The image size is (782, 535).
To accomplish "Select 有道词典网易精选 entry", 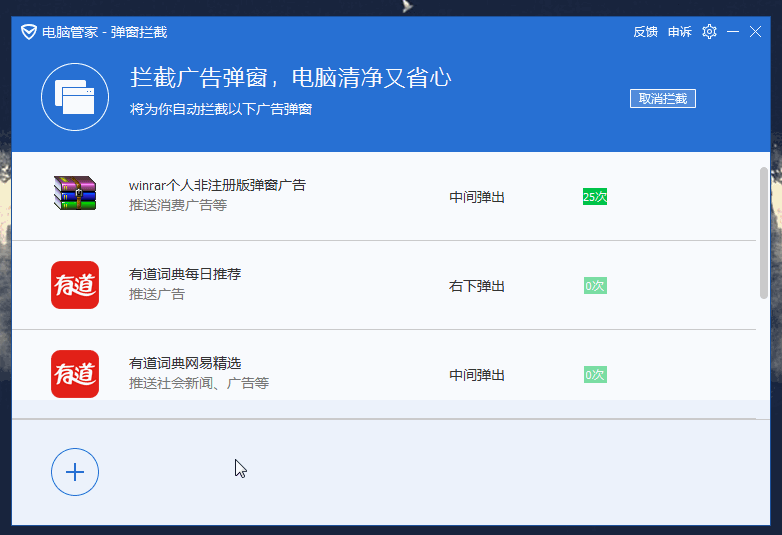I will [384, 374].
